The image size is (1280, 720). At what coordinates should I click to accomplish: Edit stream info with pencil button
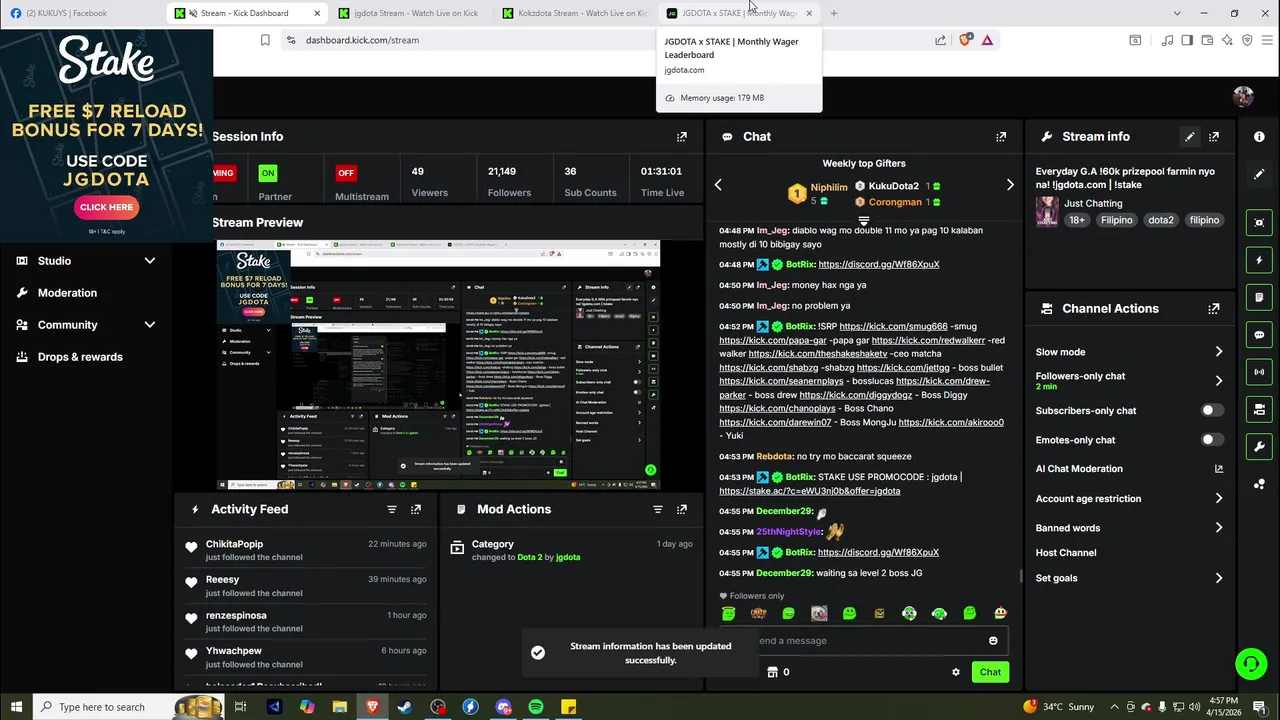point(1190,137)
